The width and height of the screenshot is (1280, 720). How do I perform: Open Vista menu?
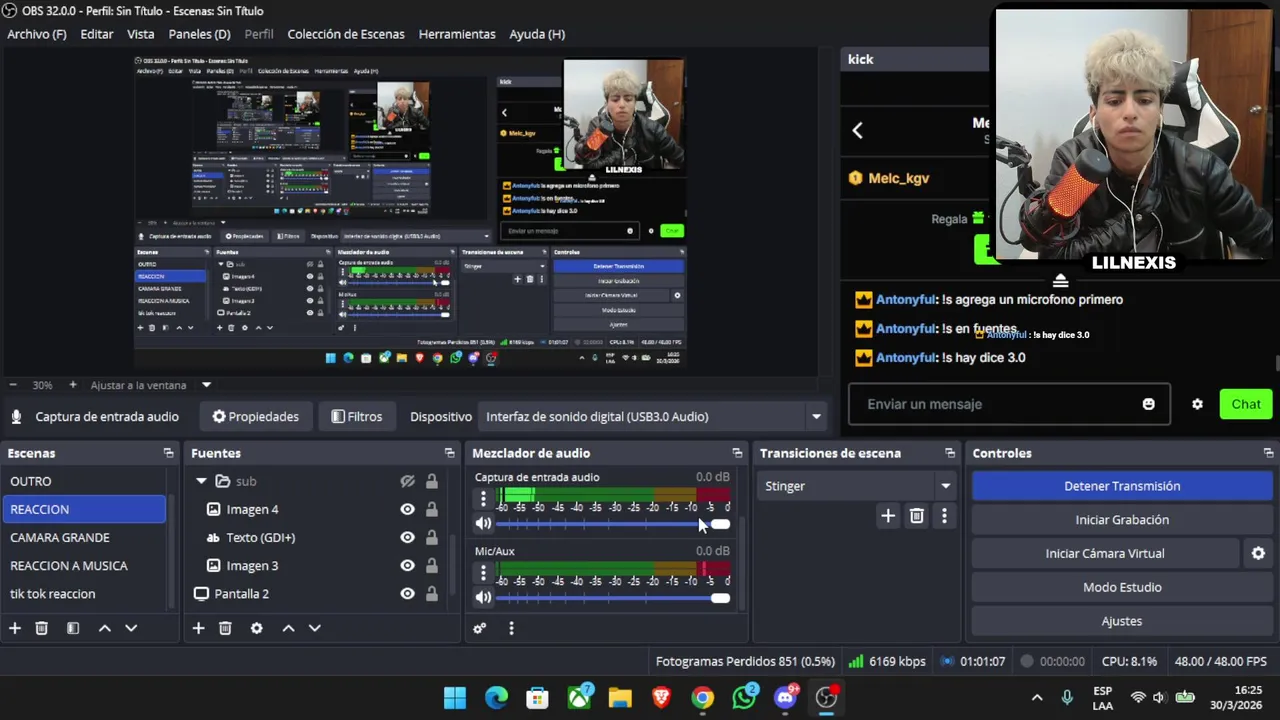point(141,34)
